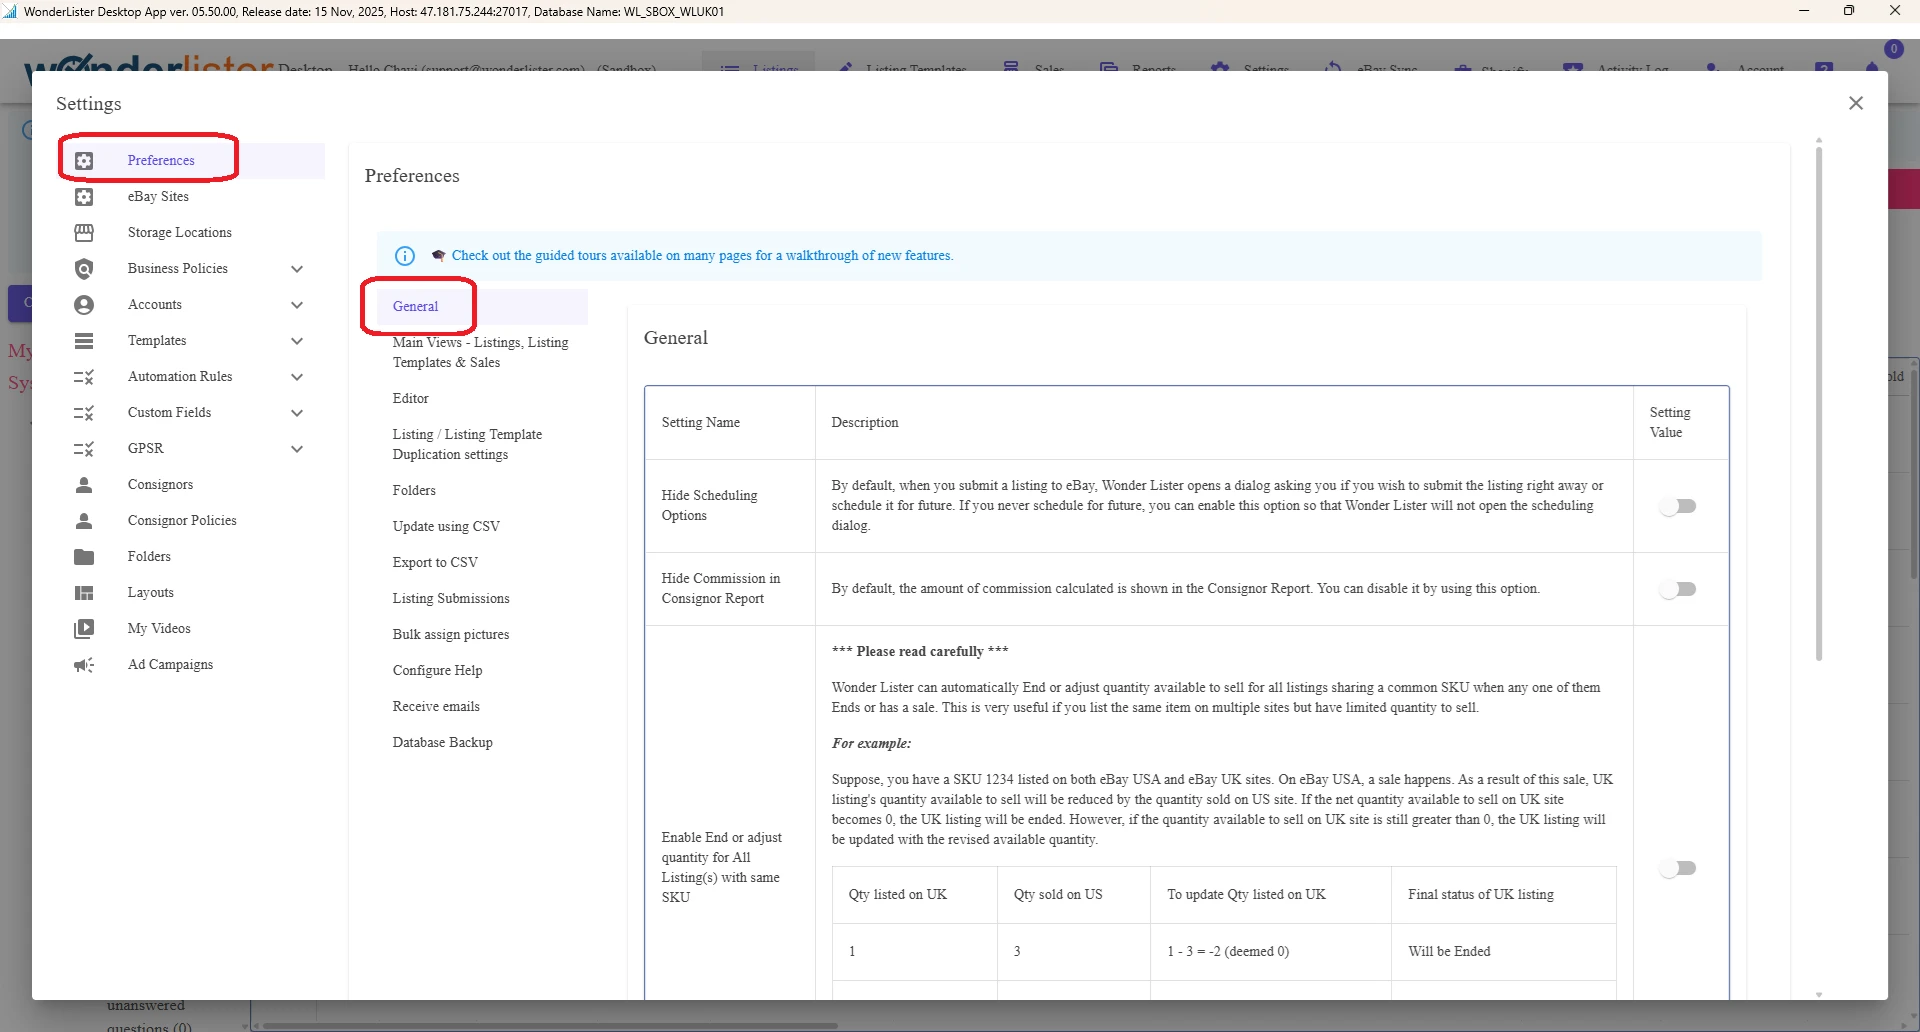
Task: Click the eBay Sites gear icon
Action: point(84,197)
